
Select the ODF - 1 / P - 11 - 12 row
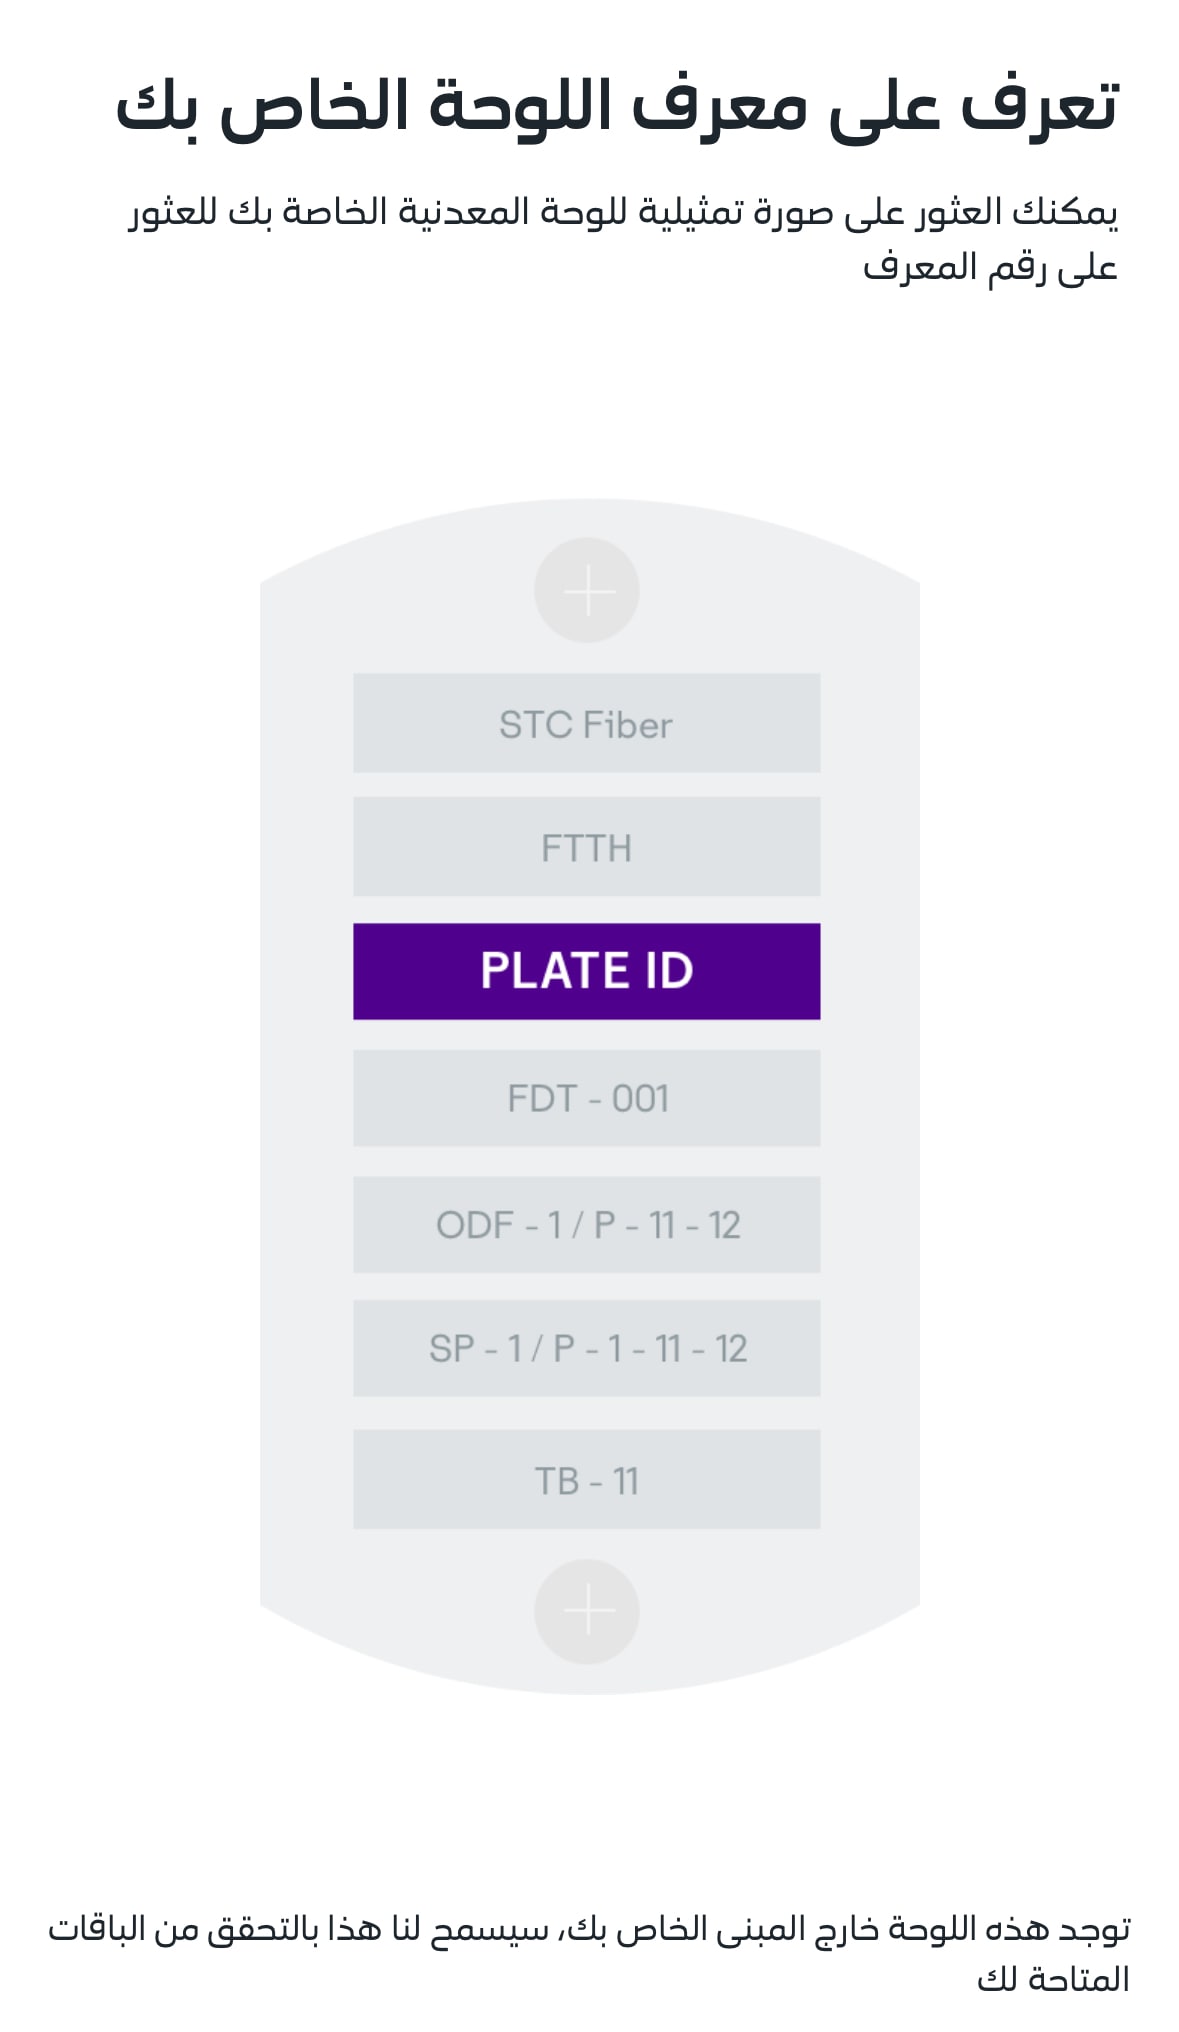tap(587, 1224)
